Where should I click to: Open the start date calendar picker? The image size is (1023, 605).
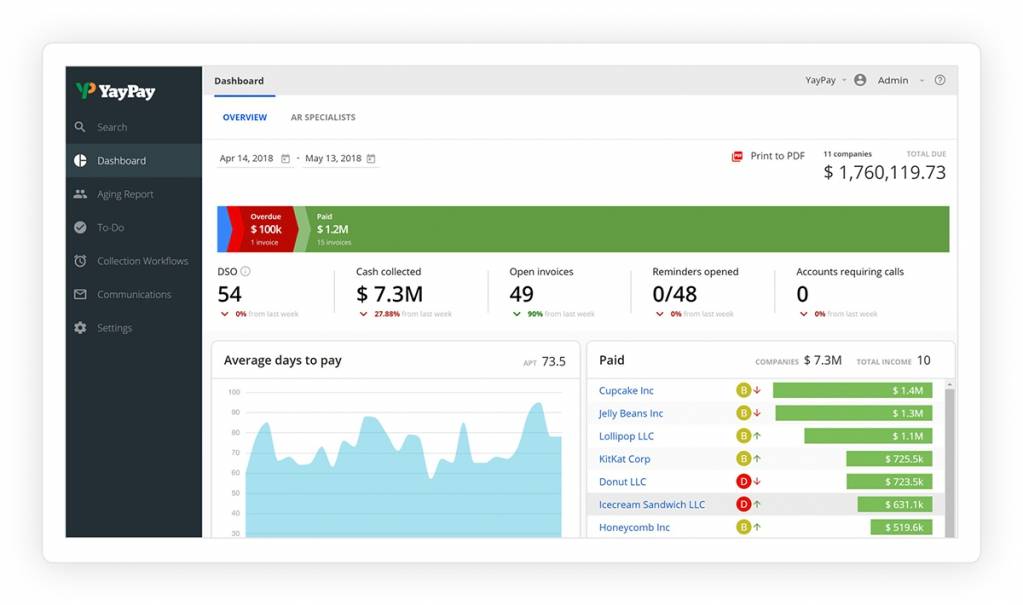coord(285,159)
